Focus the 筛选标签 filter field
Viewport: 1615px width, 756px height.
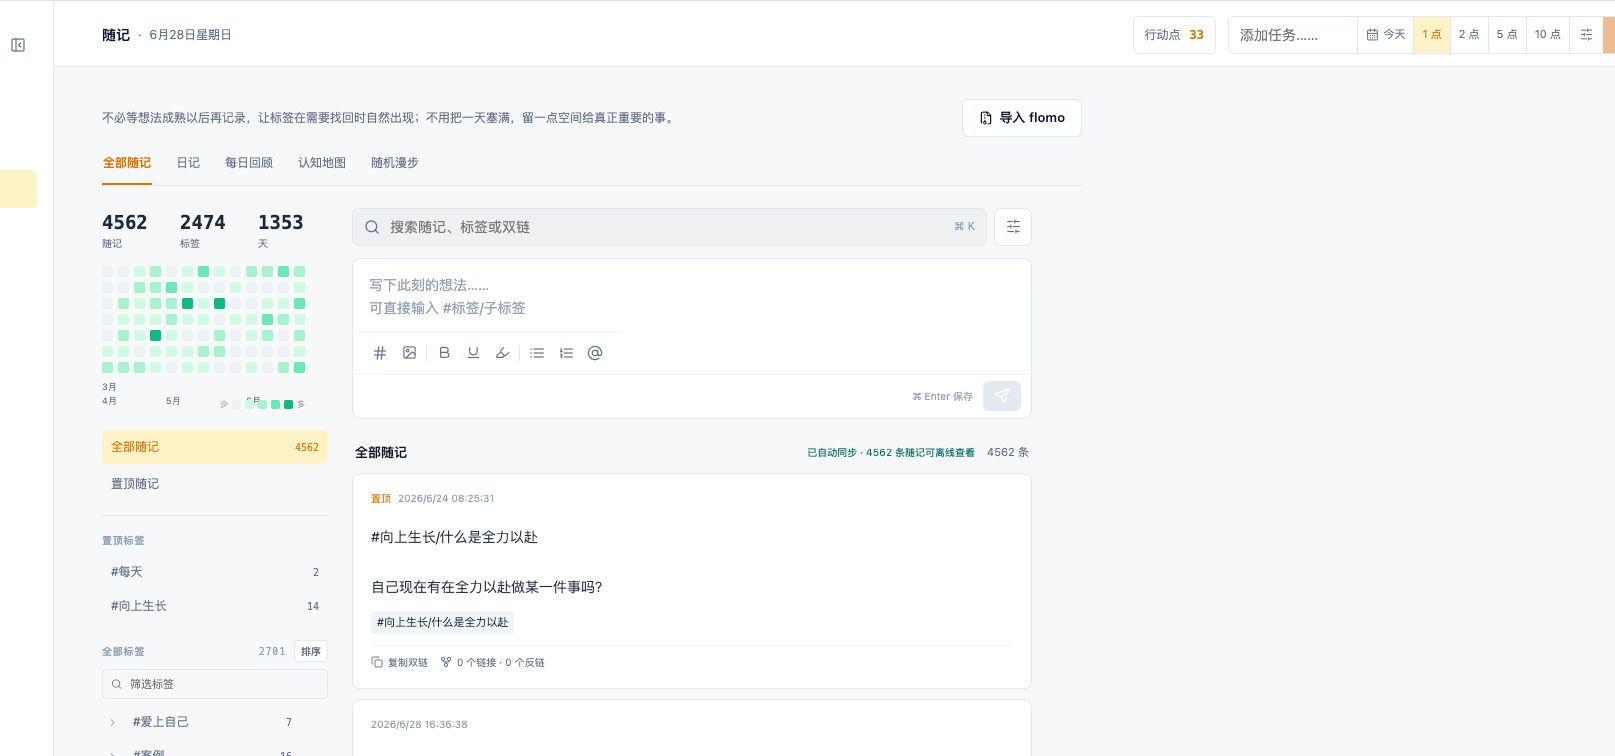click(x=215, y=684)
